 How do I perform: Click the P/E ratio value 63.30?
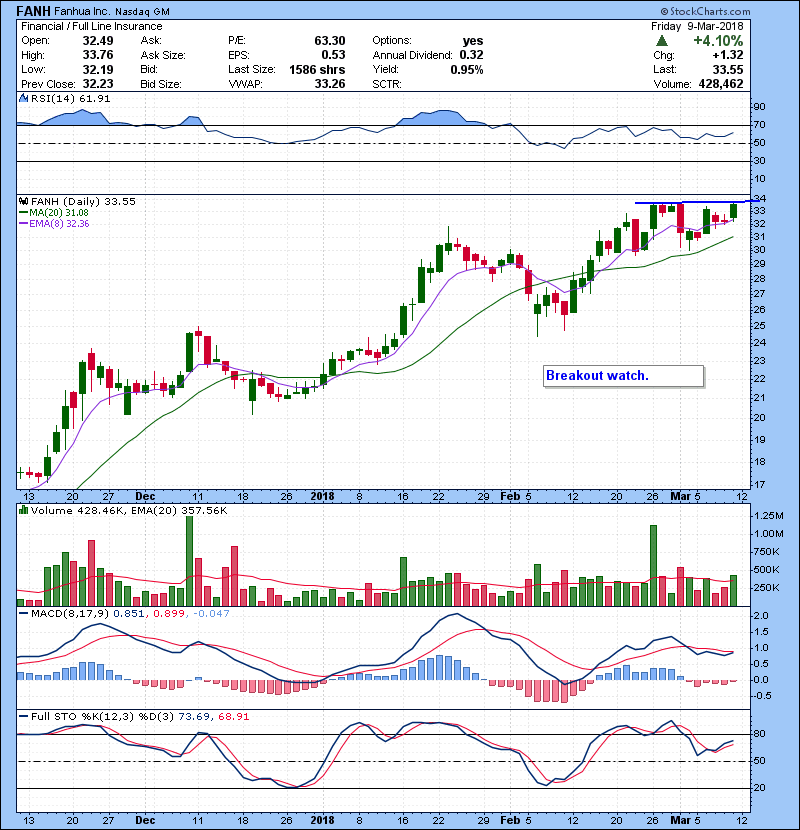pos(329,41)
